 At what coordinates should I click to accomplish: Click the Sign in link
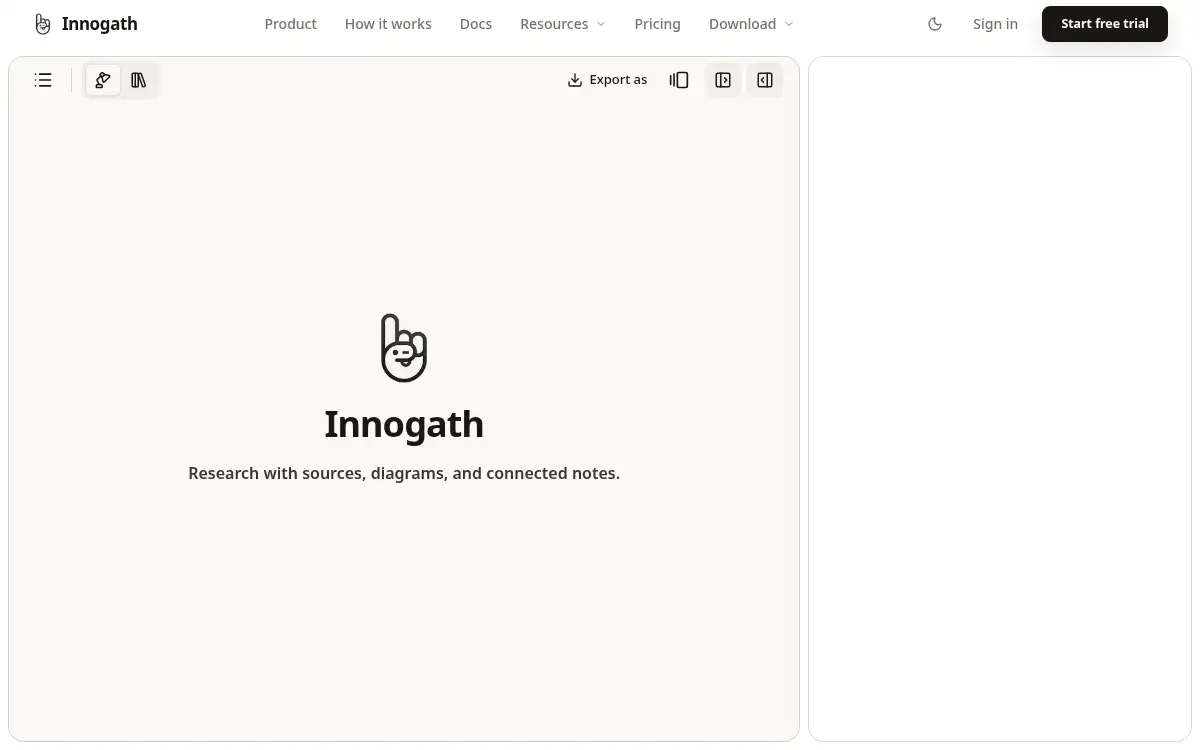[995, 24]
